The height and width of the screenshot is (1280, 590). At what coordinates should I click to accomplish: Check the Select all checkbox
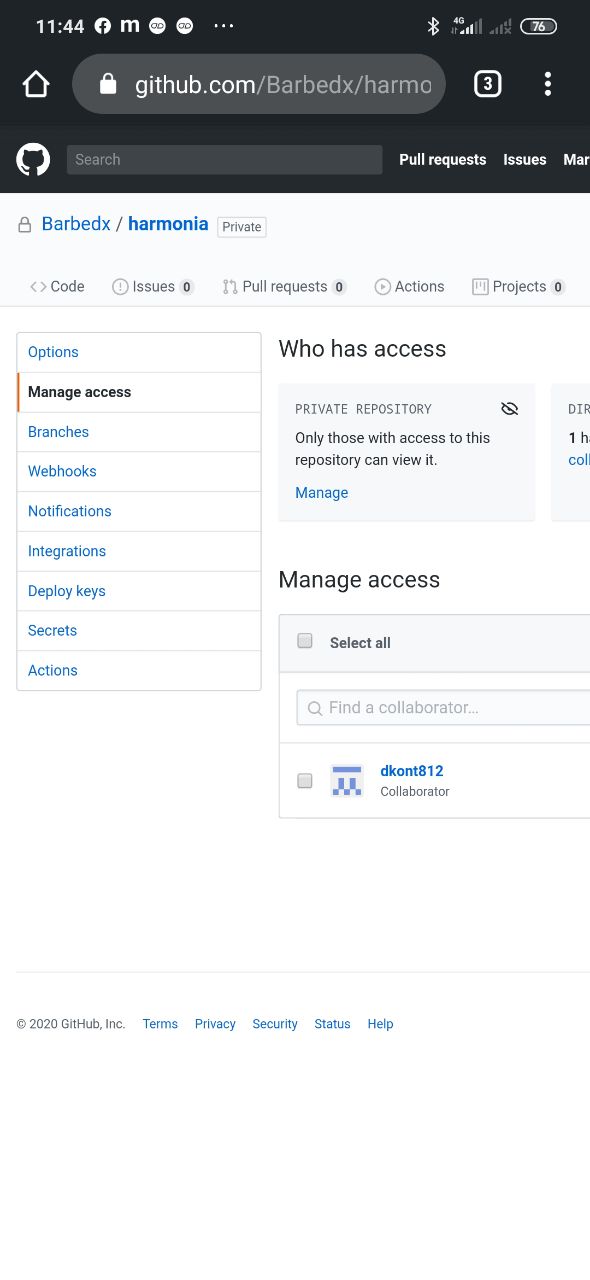coord(305,641)
